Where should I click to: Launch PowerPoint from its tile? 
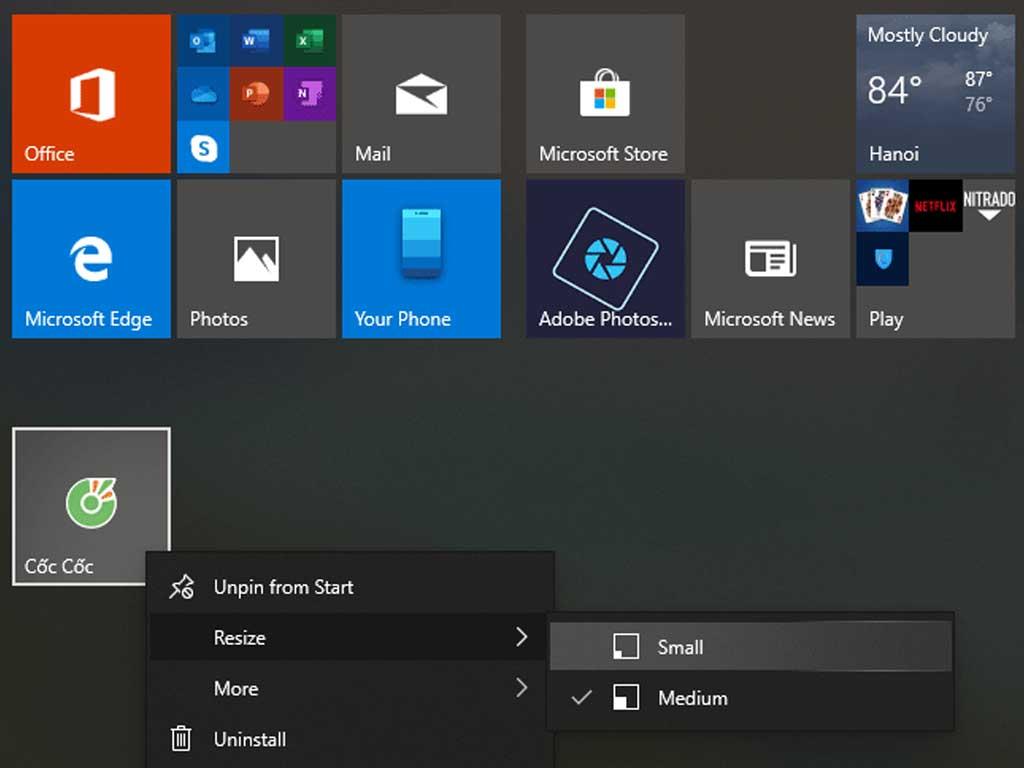coord(256,93)
